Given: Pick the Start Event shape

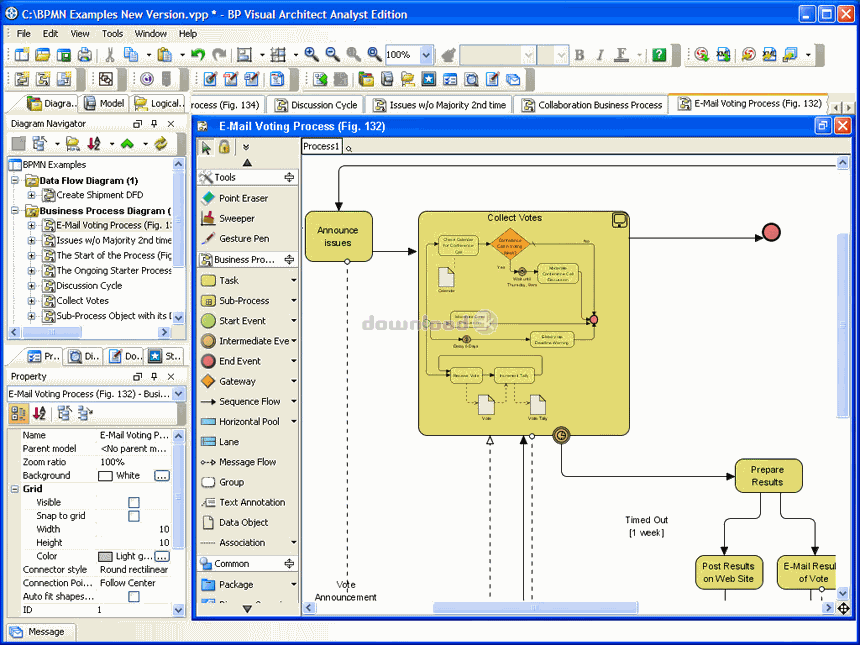Looking at the screenshot, I should (242, 321).
